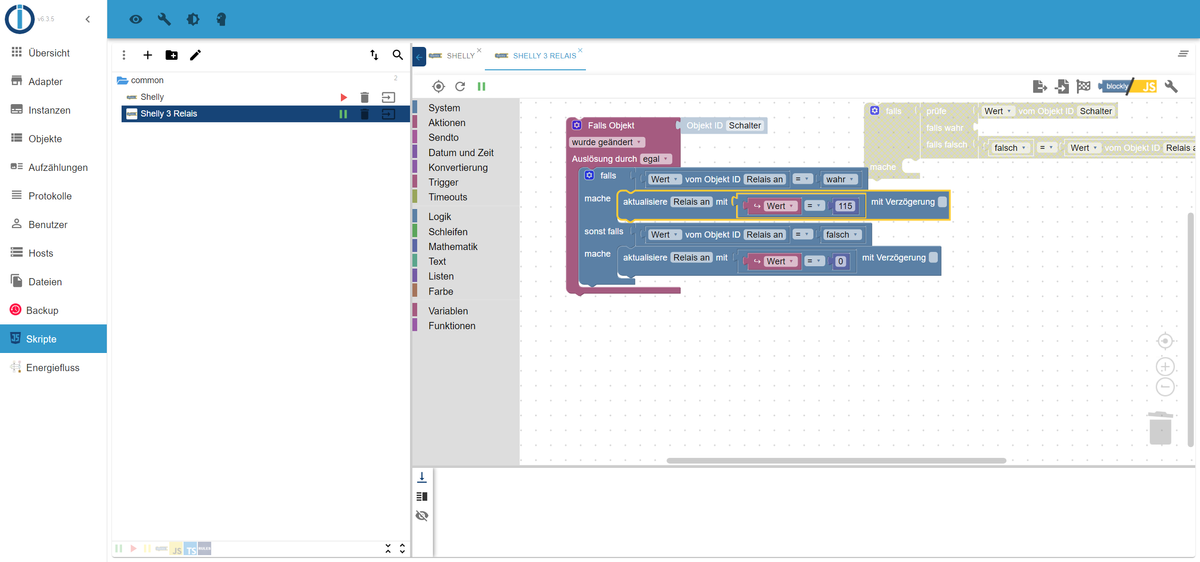The width and height of the screenshot is (1200, 562).
Task: Open Energiefluss in the left sidebar
Action: click(x=53, y=367)
